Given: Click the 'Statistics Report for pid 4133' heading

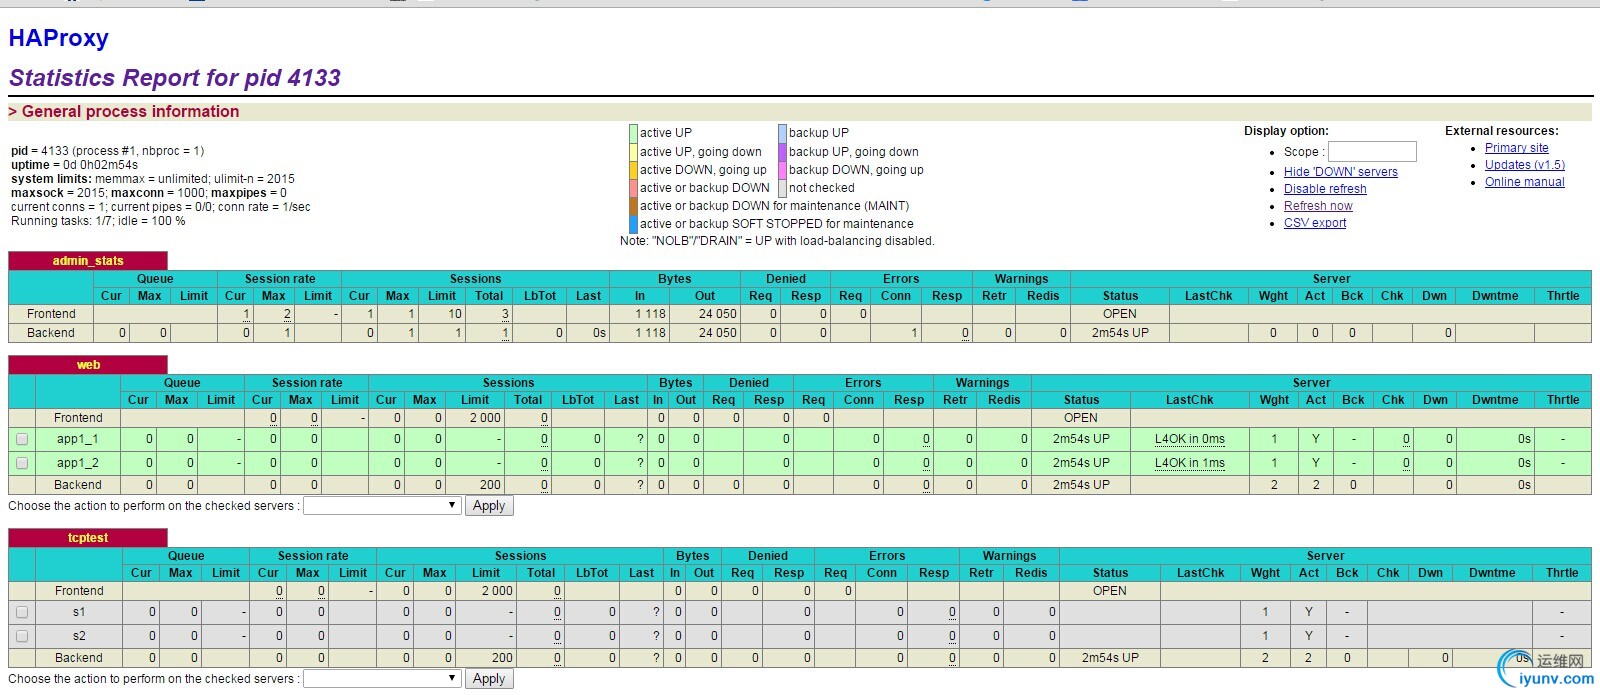Looking at the screenshot, I should point(175,78).
